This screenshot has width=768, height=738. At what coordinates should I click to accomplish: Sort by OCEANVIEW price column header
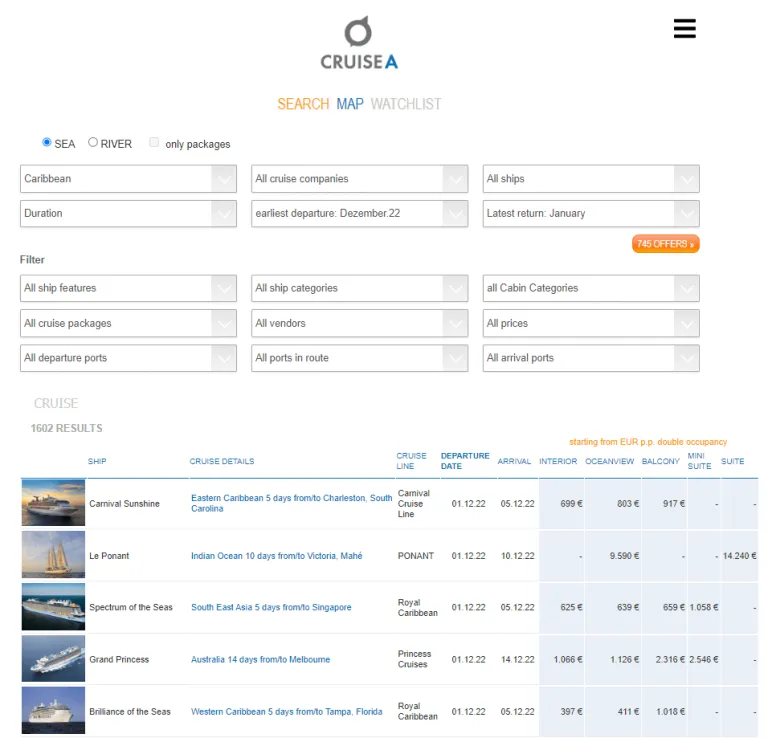pyautogui.click(x=609, y=461)
